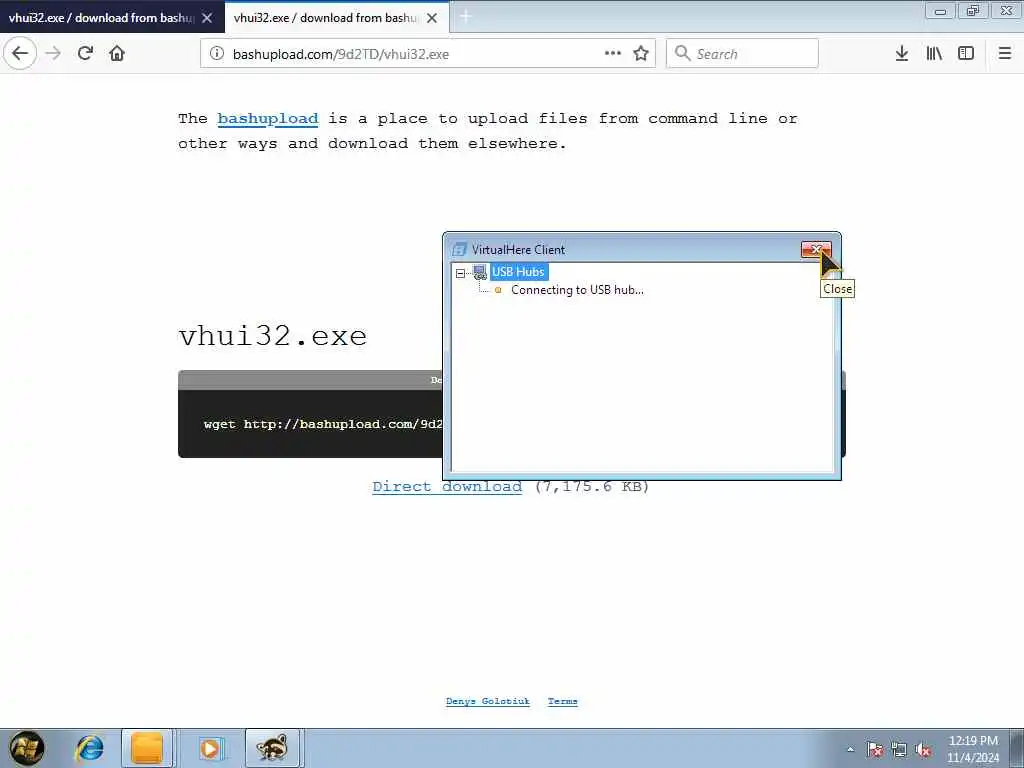Open the Firefox home page icon
The image size is (1024, 768).
click(x=117, y=54)
